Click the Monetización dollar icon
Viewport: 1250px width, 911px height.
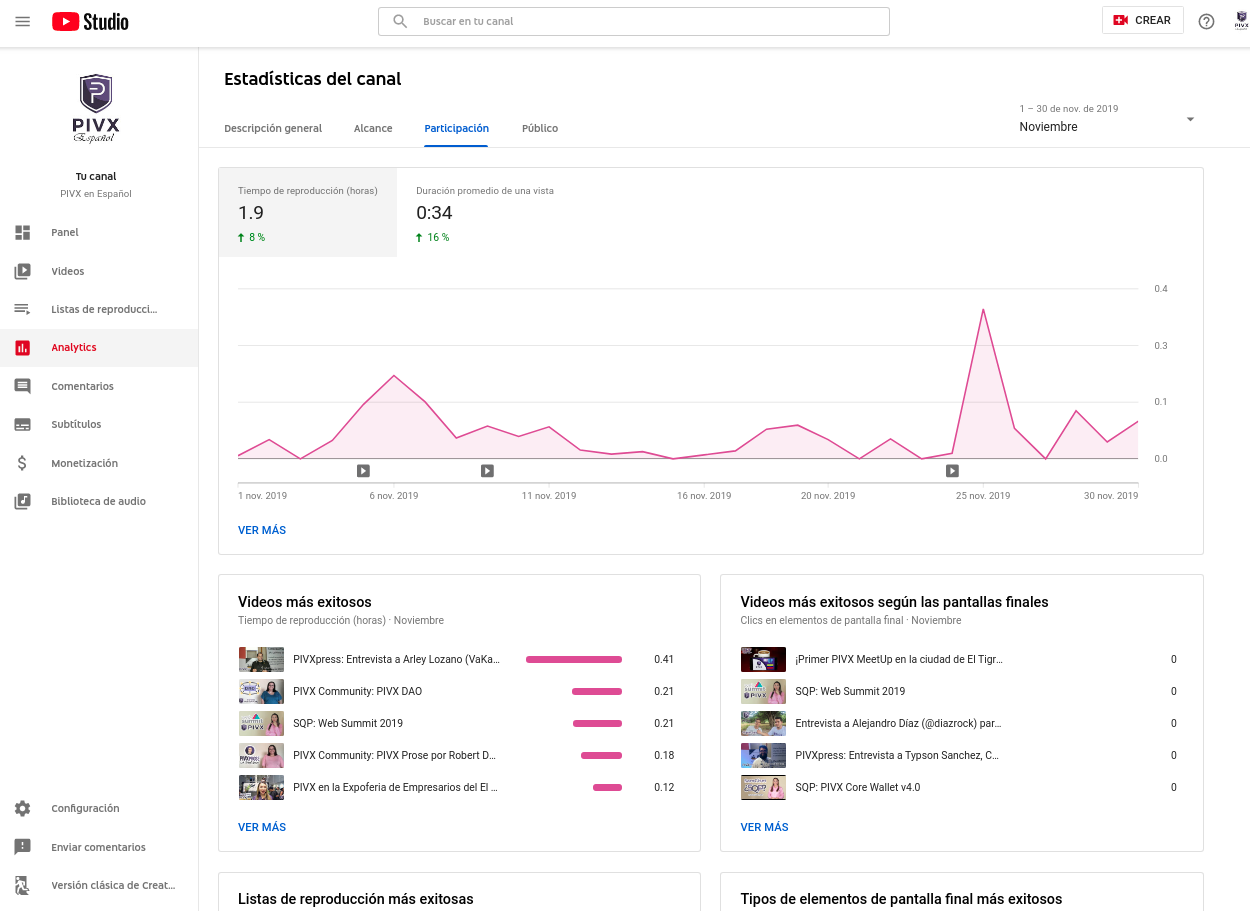(x=23, y=463)
